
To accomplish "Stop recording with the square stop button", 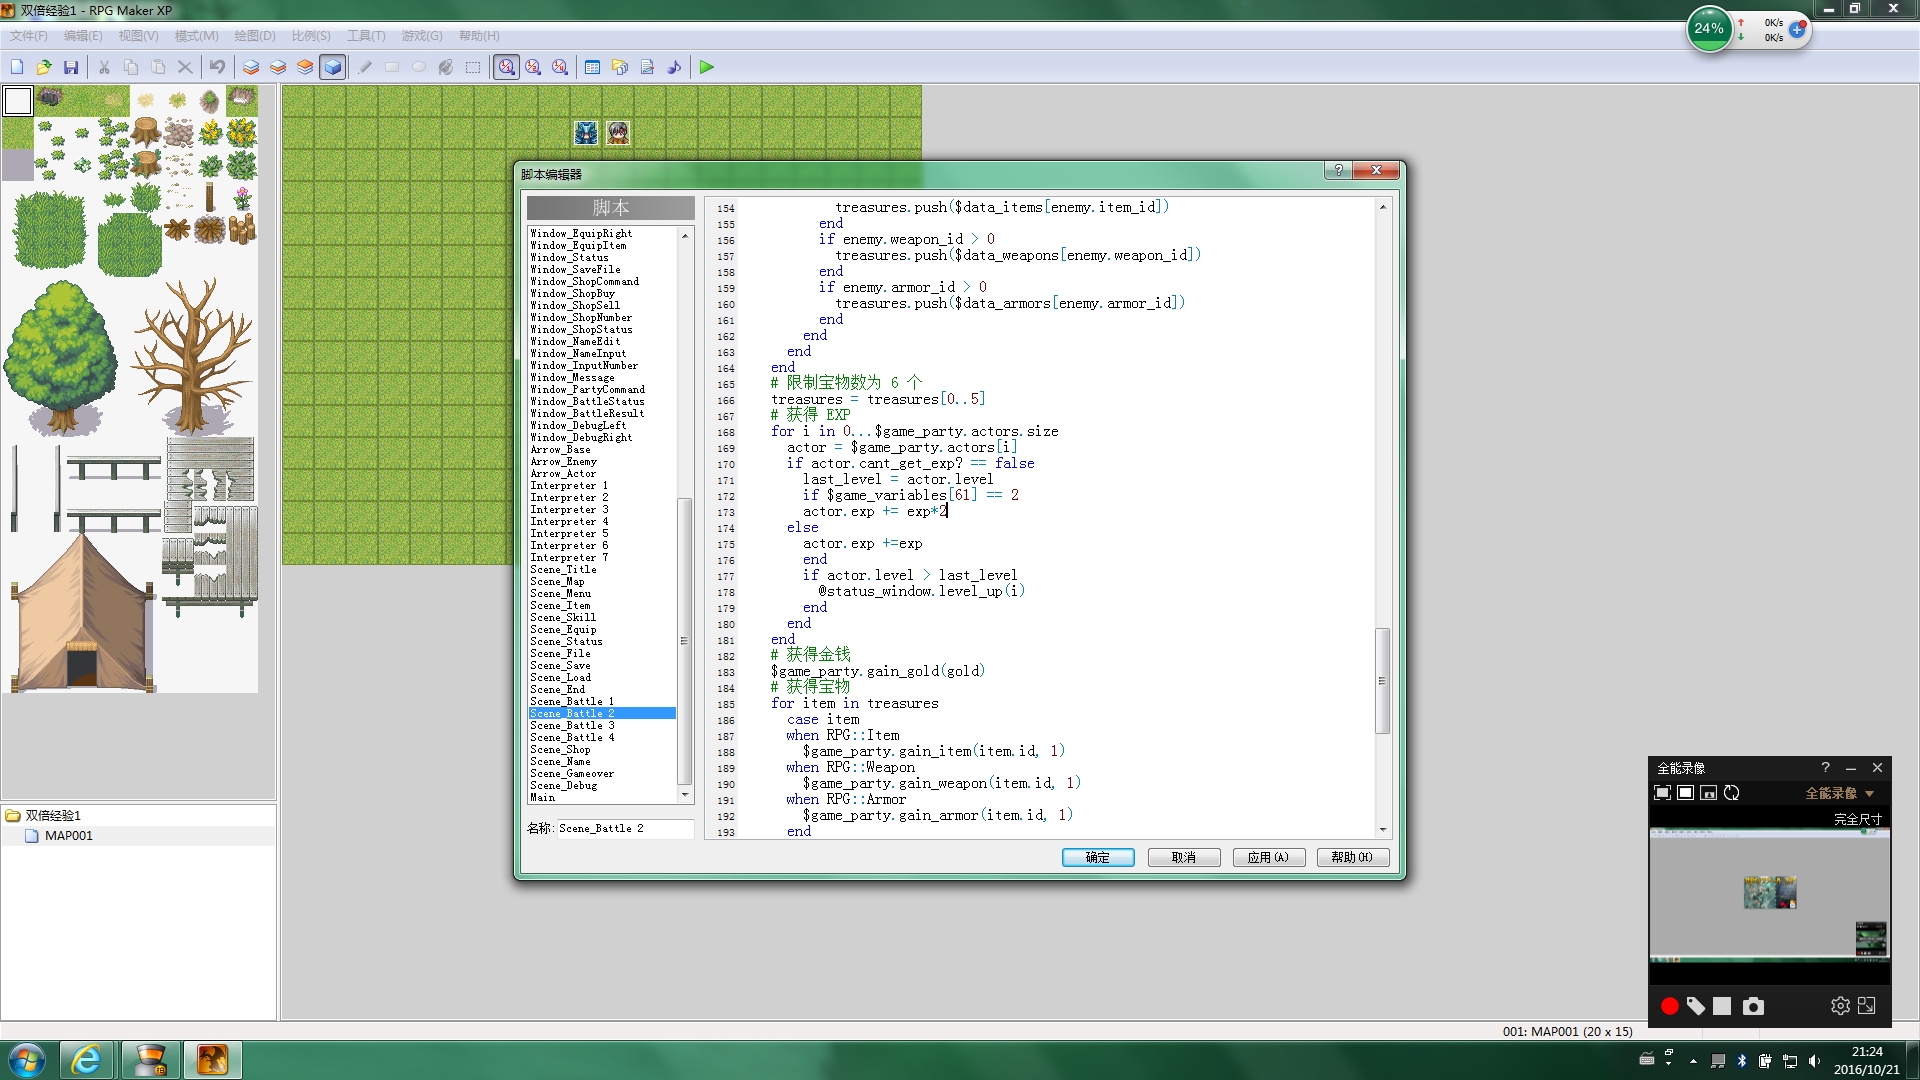I will click(x=1722, y=1006).
